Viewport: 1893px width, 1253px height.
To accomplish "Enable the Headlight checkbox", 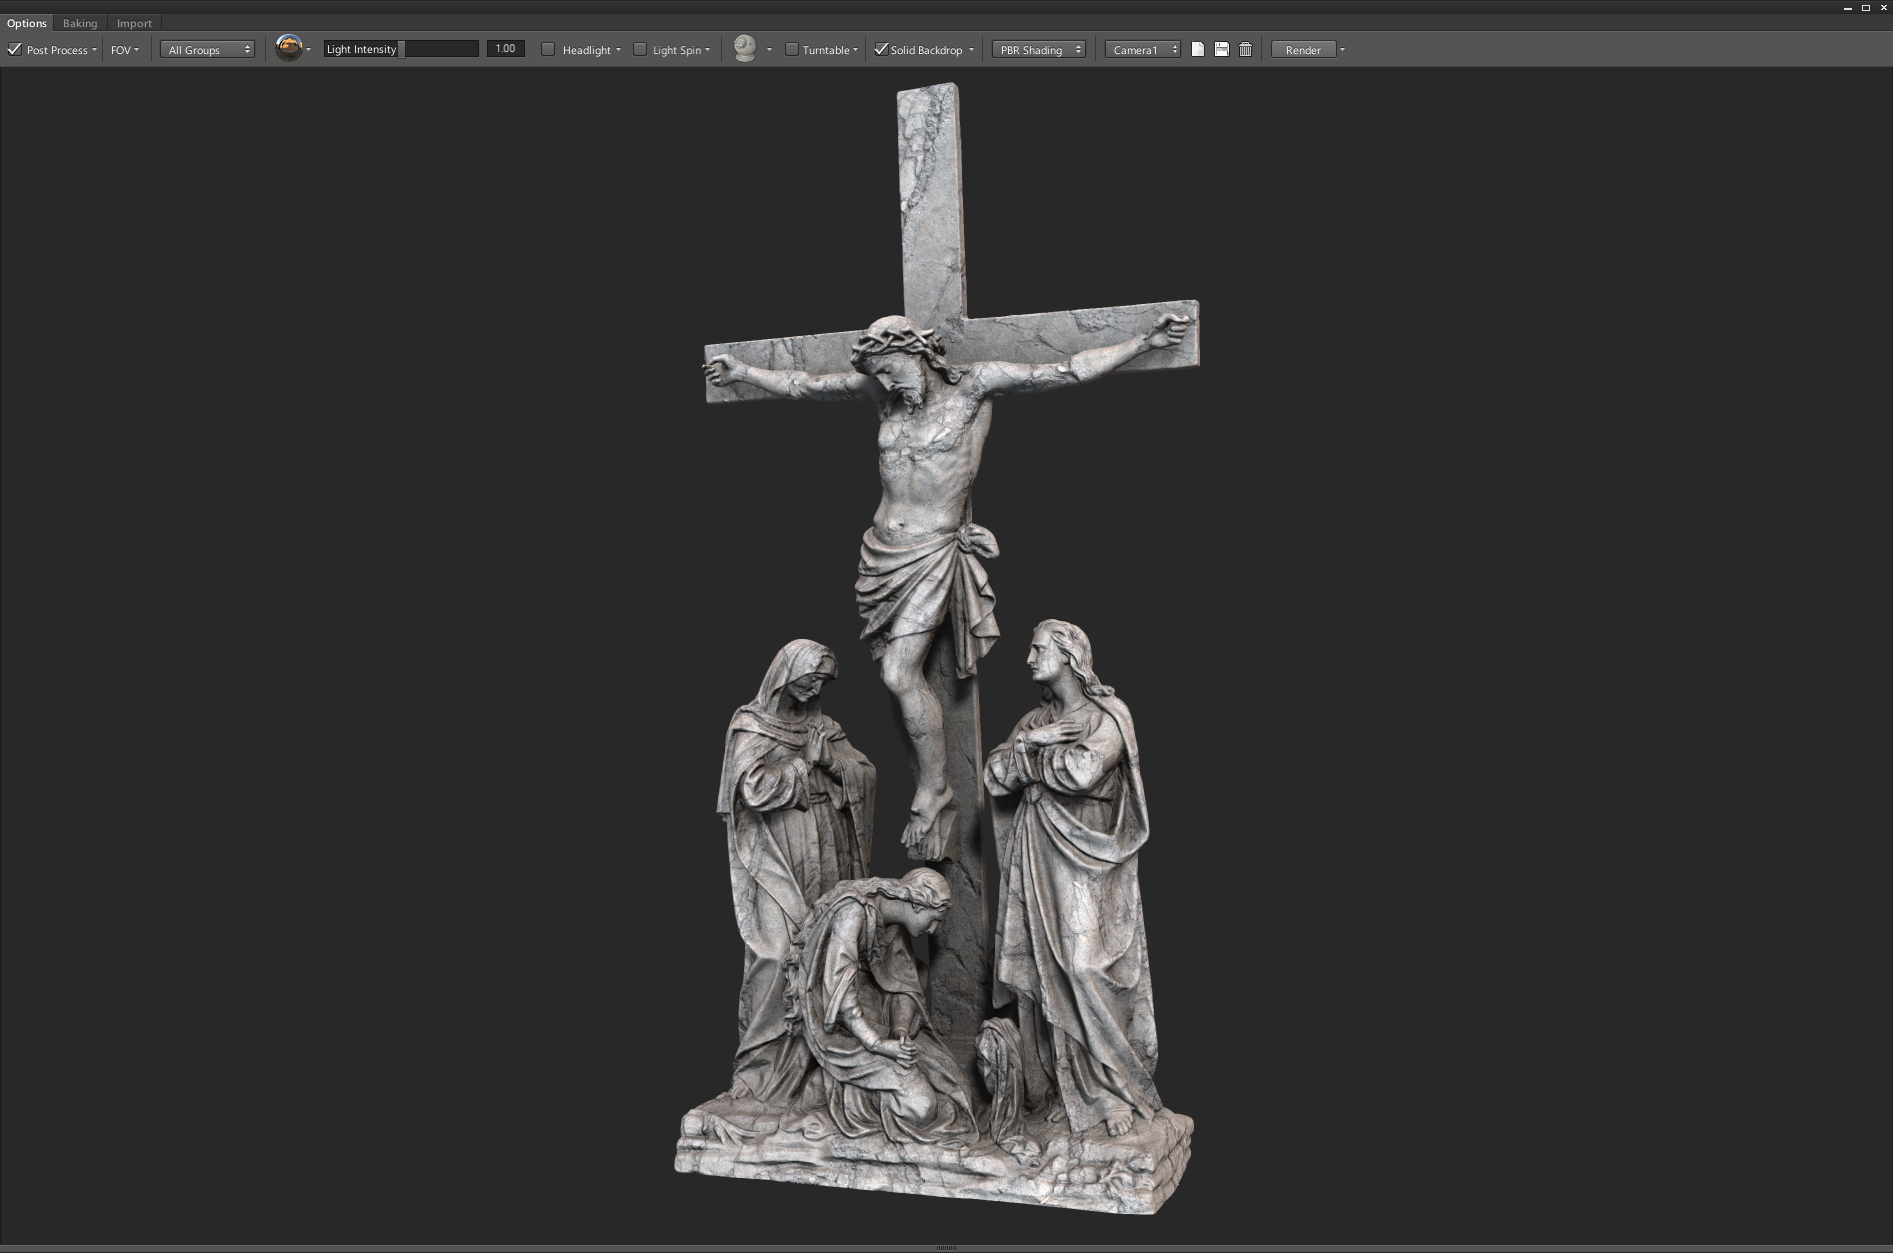I will pos(547,48).
